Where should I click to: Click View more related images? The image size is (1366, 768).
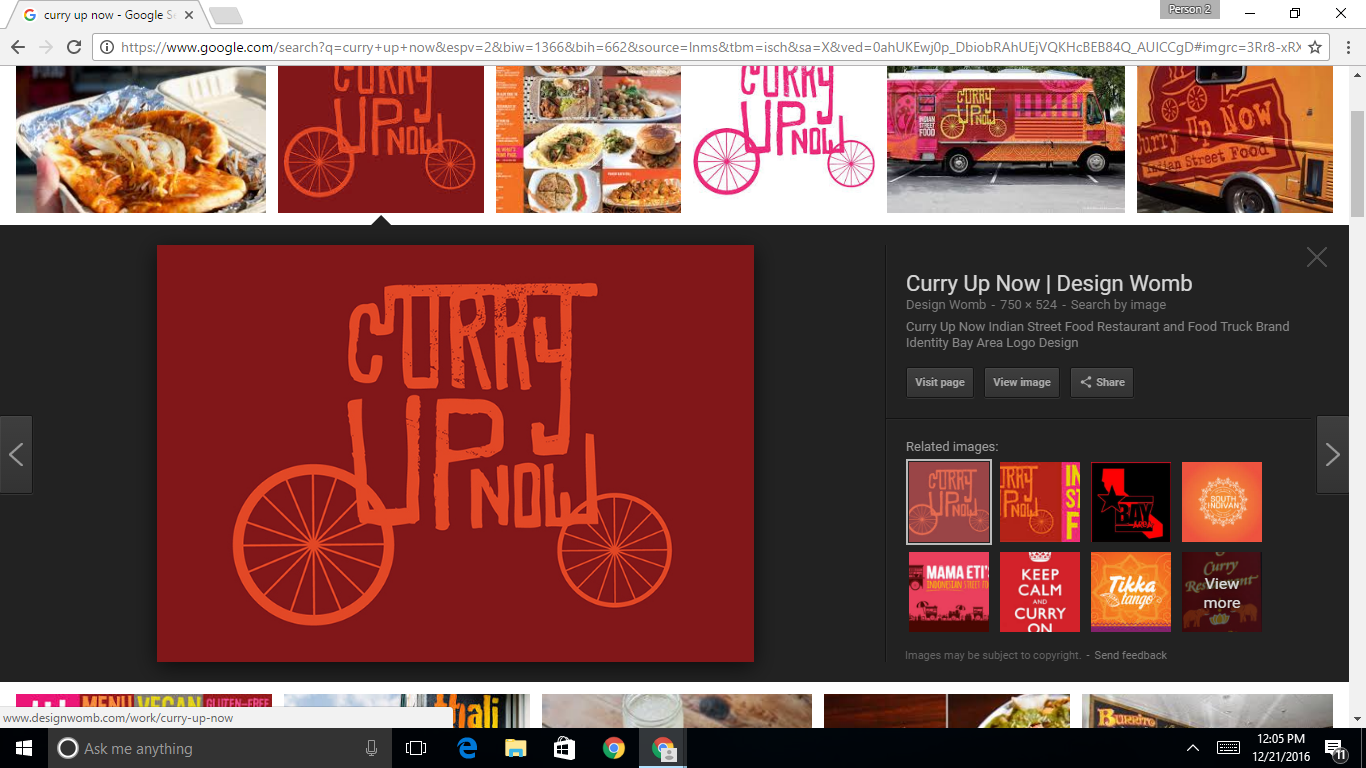pyautogui.click(x=1221, y=592)
